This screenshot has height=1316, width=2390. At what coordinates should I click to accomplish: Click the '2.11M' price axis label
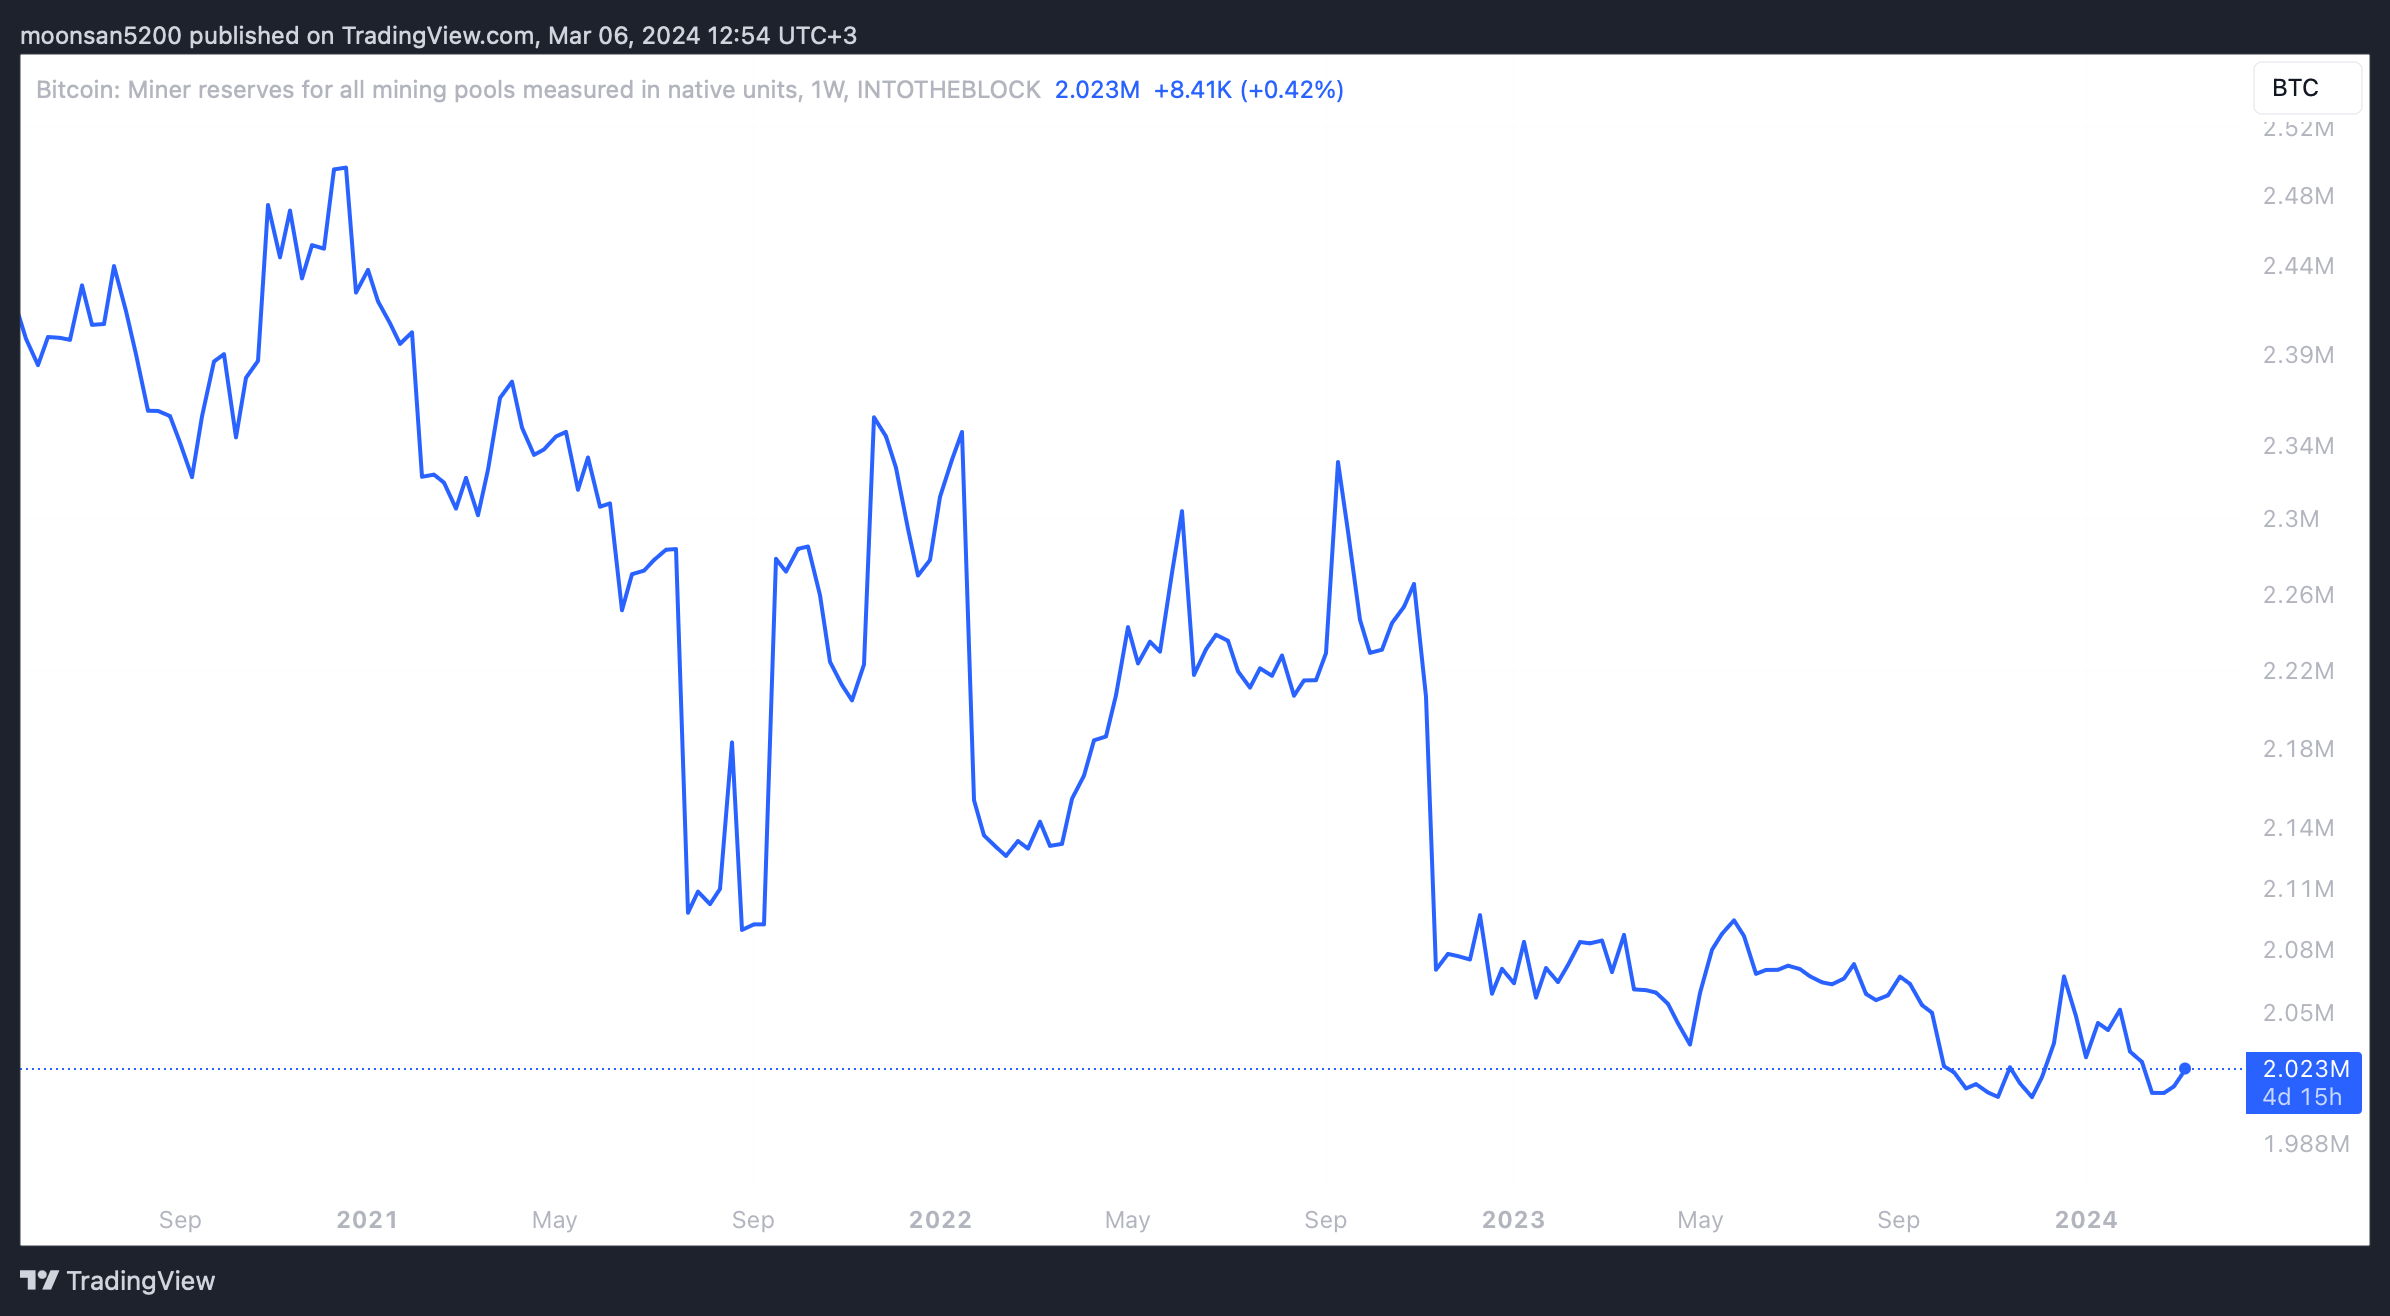click(2299, 889)
